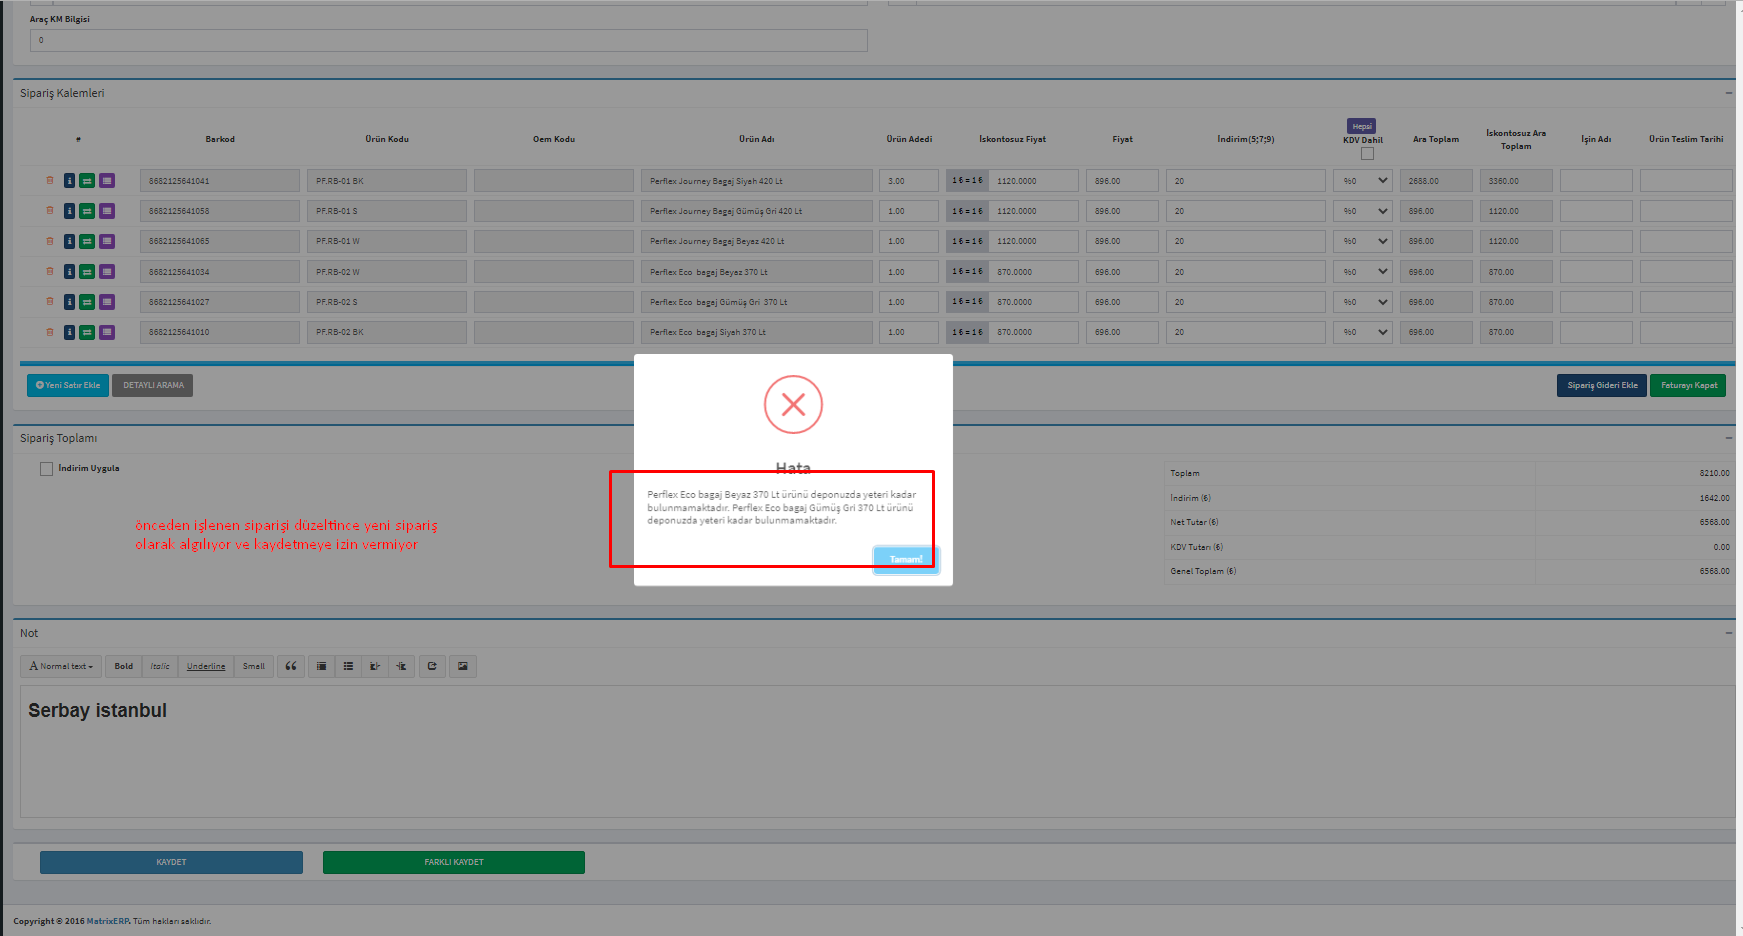Insert image in the note editor

[x=462, y=666]
